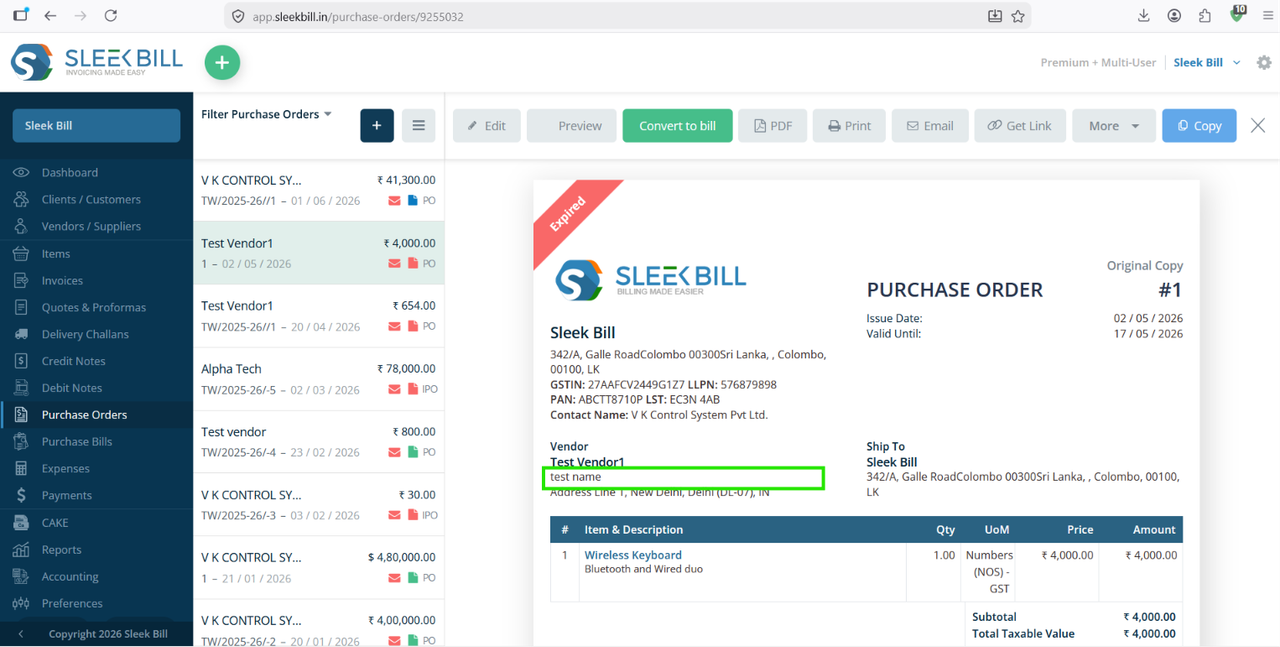
Task: Click the Preferences sliders icon in sidebar
Action: tap(21, 603)
